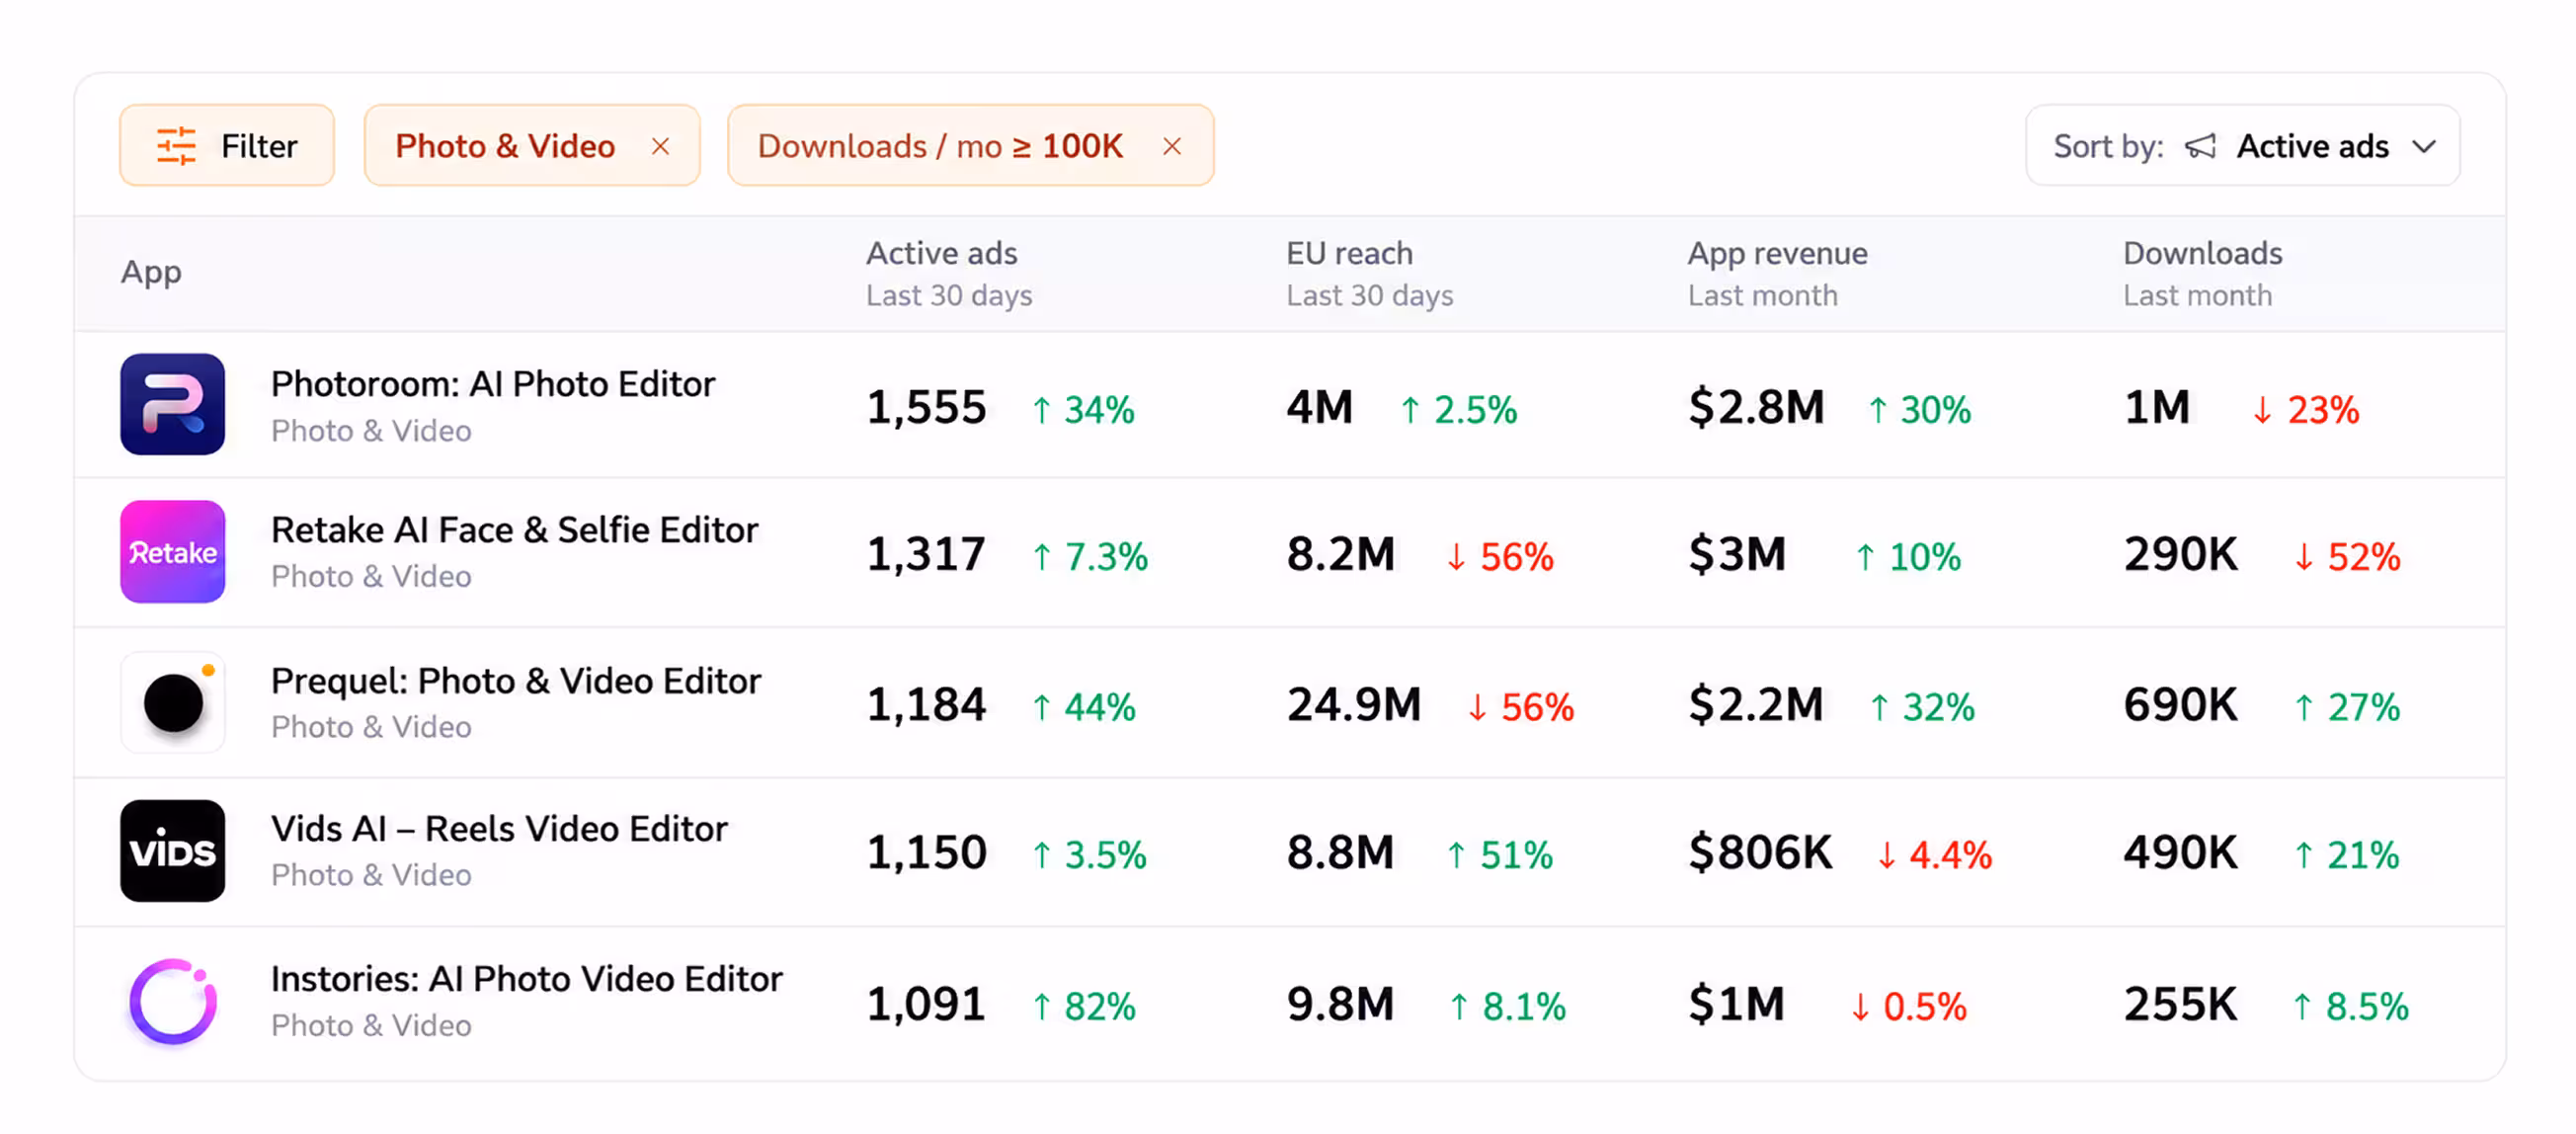Click the Vids AI app icon
The width and height of the screenshot is (2576, 1134).
tap(173, 850)
